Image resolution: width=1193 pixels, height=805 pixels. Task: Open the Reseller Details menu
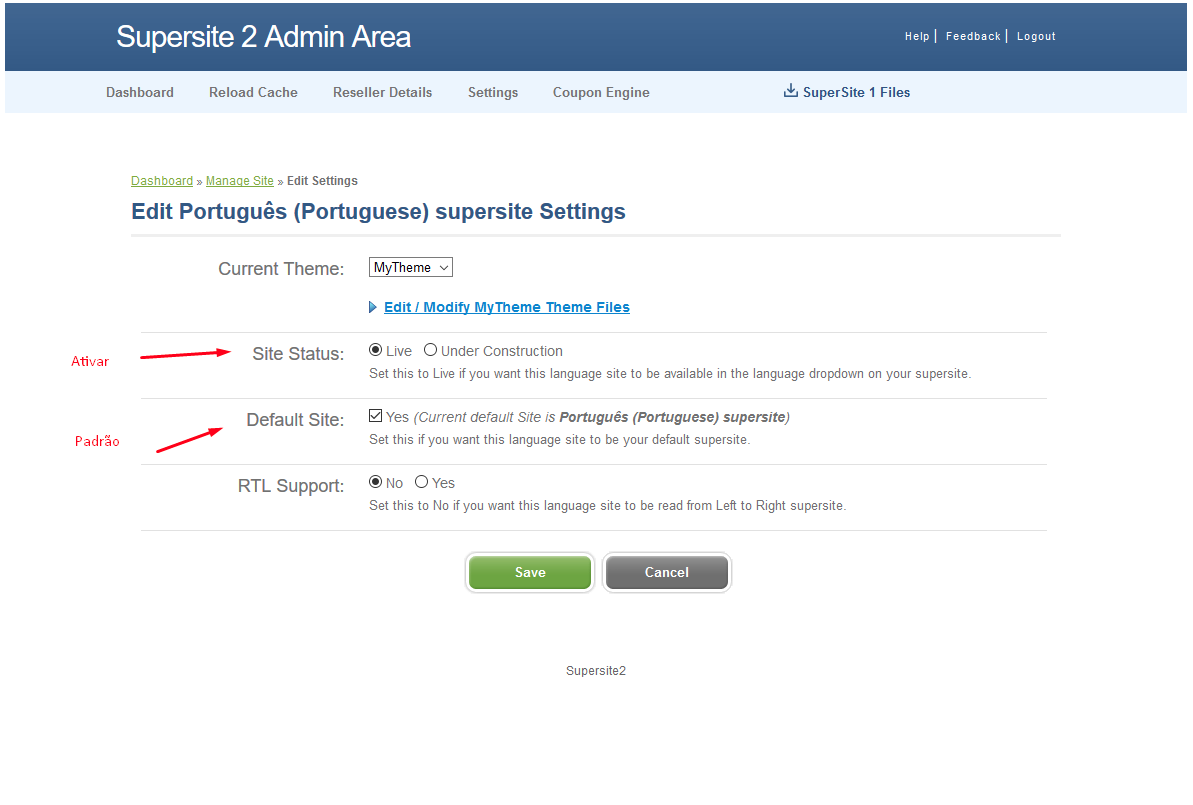(x=383, y=92)
